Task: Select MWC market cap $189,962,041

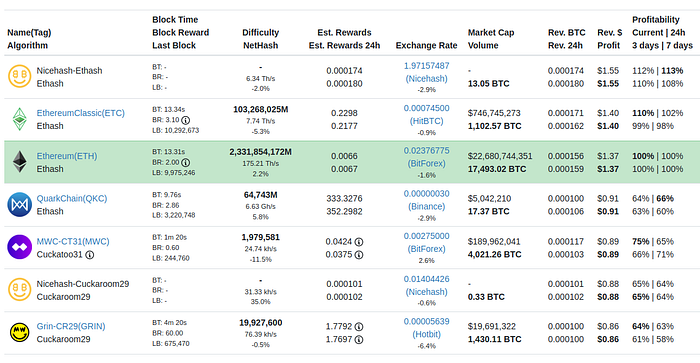Action: click(x=494, y=241)
